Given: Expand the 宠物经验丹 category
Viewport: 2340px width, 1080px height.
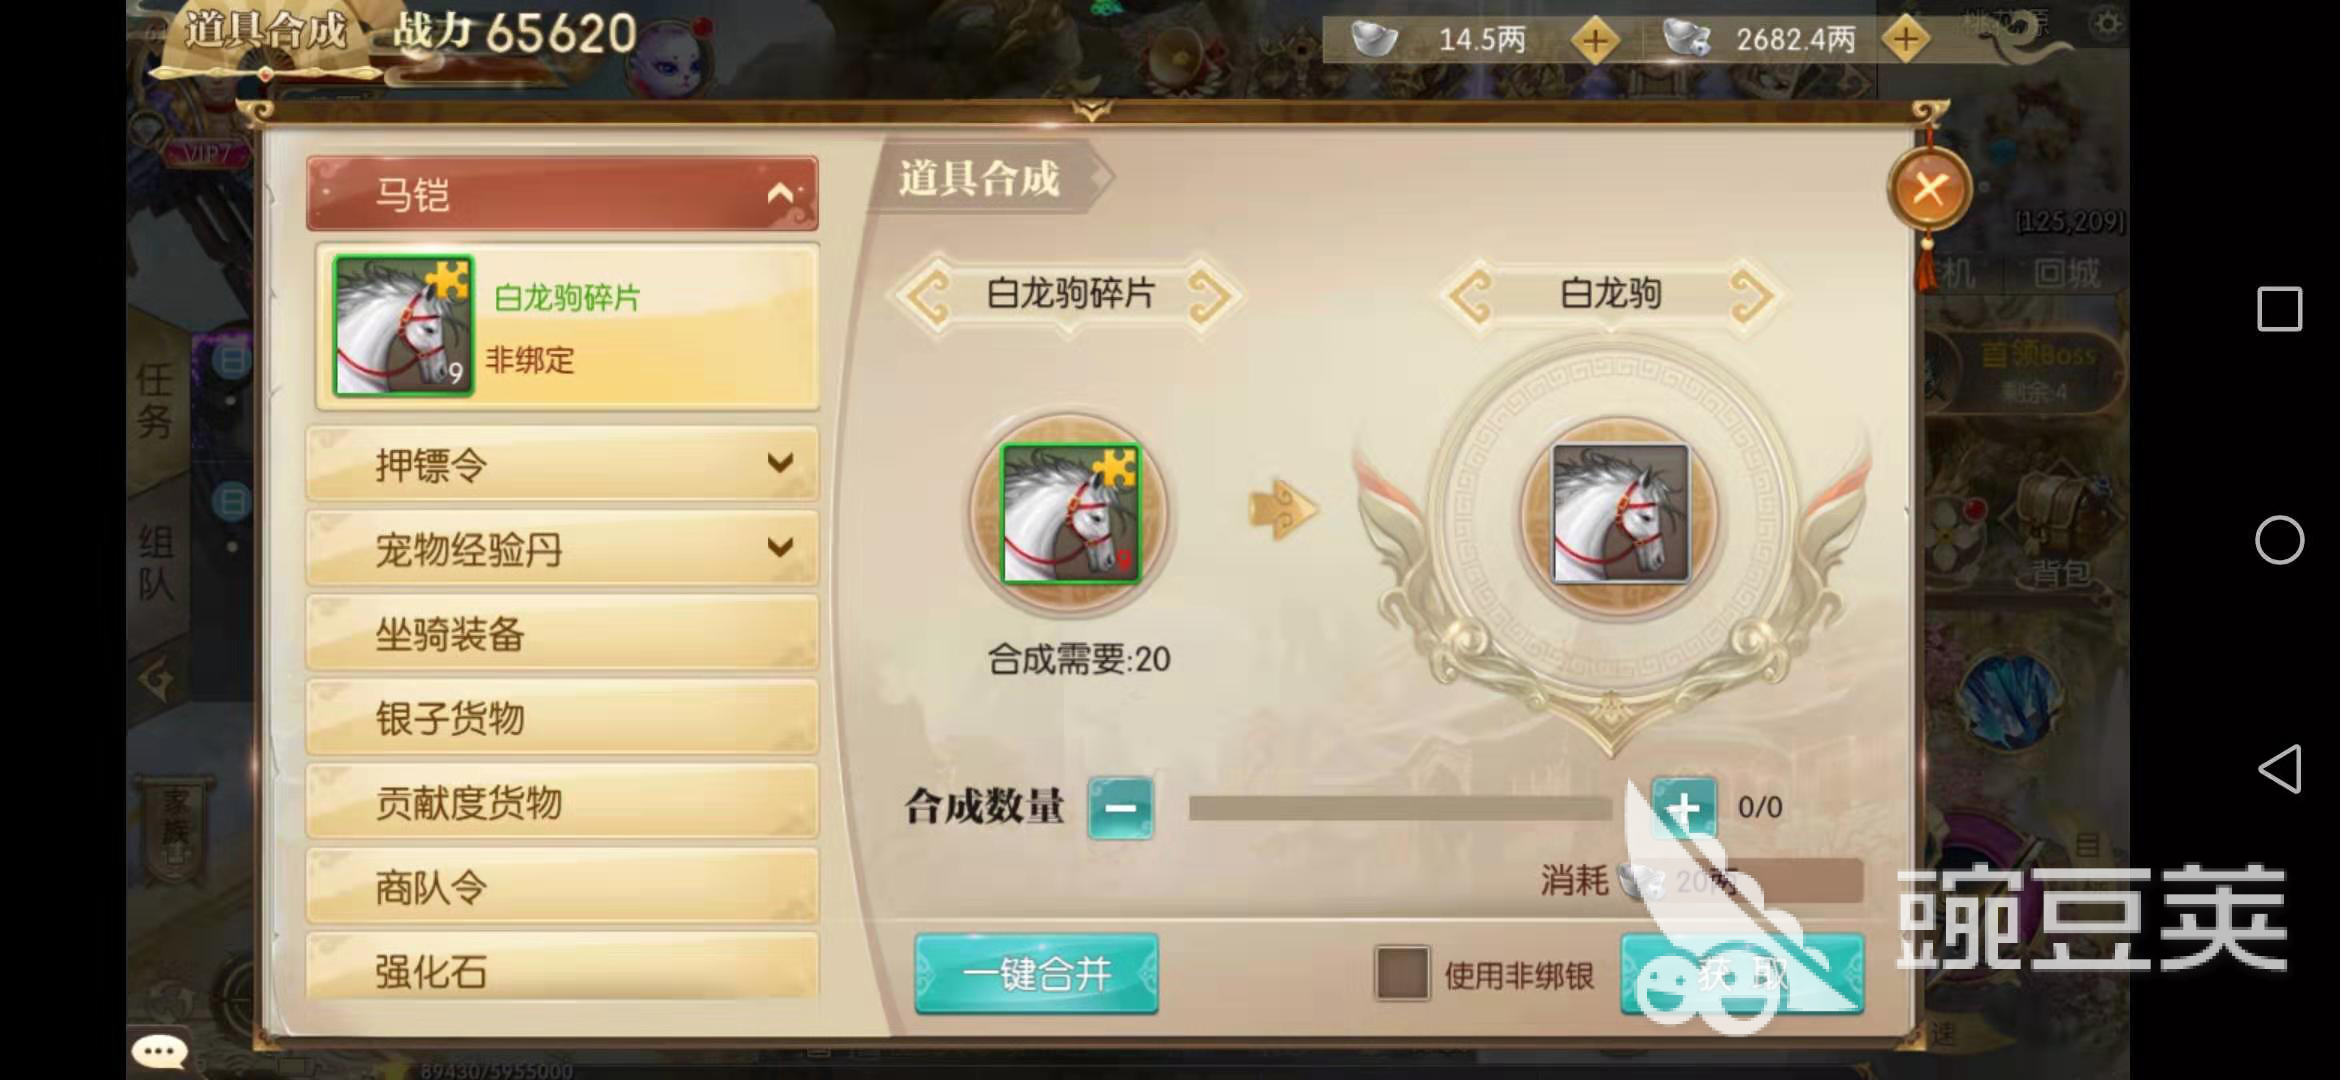Looking at the screenshot, I should [562, 549].
